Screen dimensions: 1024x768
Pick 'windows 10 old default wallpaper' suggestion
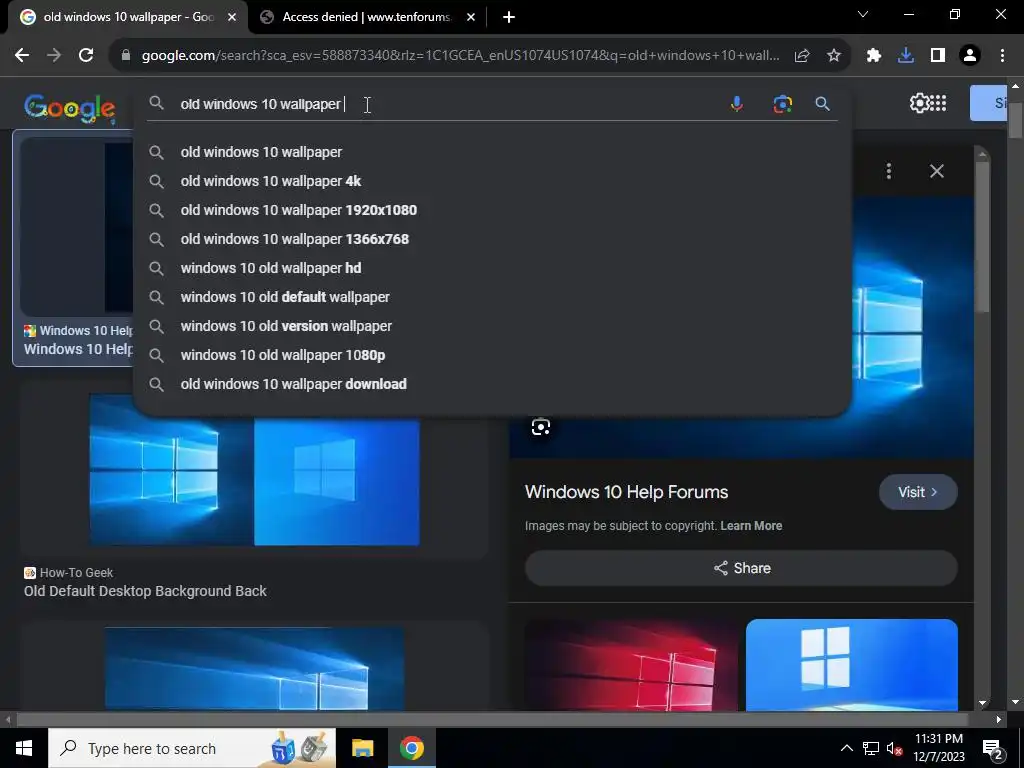[x=285, y=297]
